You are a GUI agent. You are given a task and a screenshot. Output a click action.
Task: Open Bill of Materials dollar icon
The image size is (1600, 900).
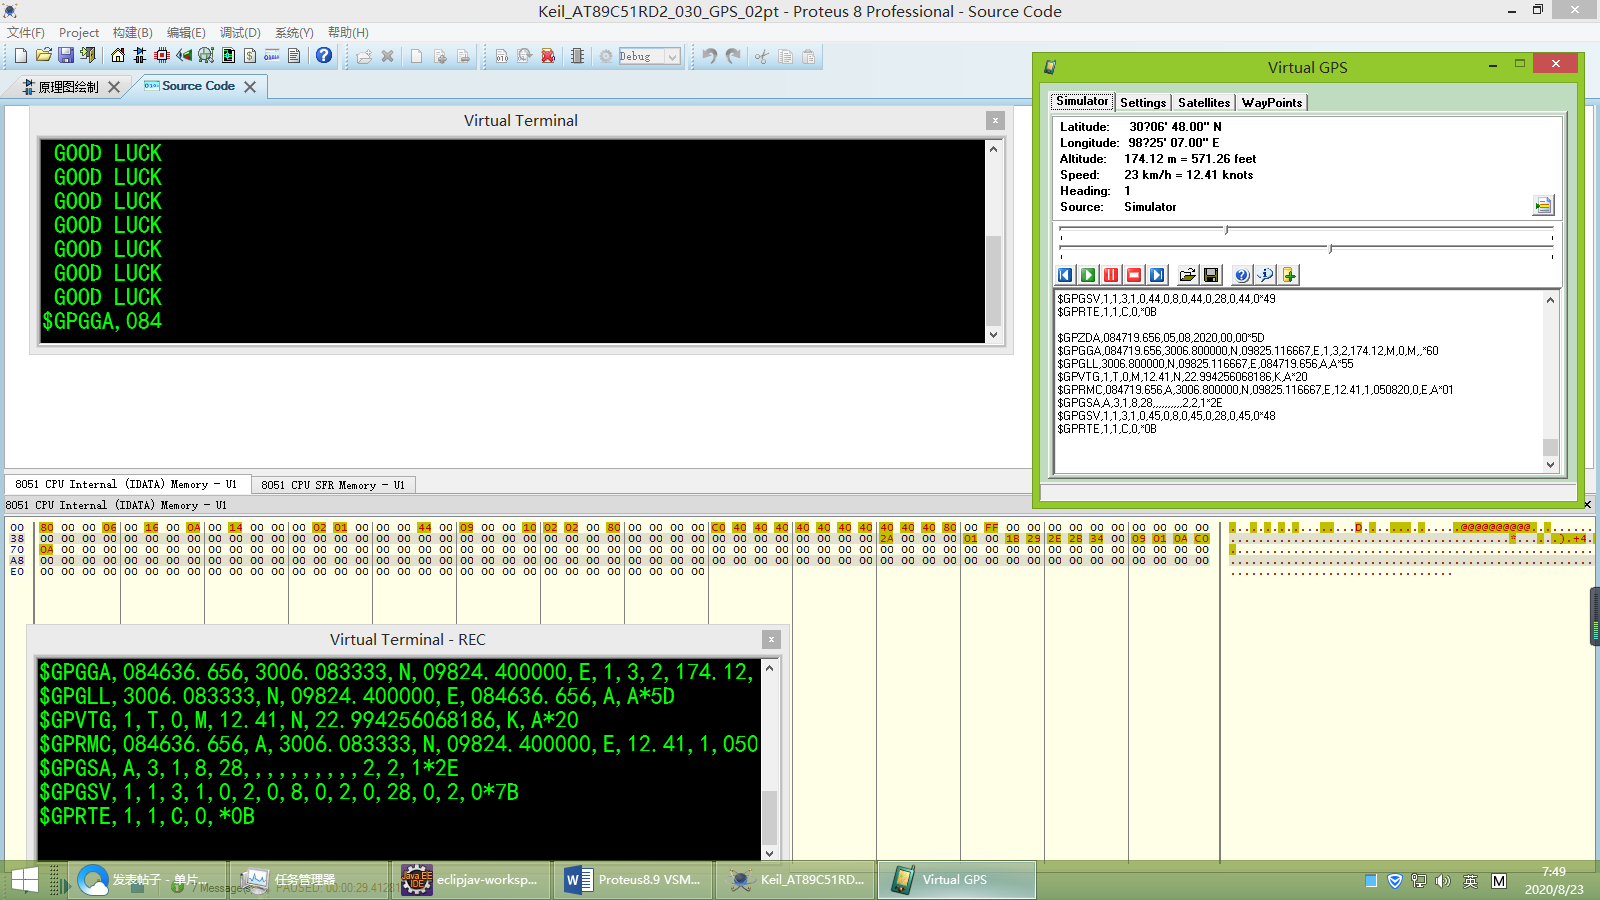coord(250,56)
